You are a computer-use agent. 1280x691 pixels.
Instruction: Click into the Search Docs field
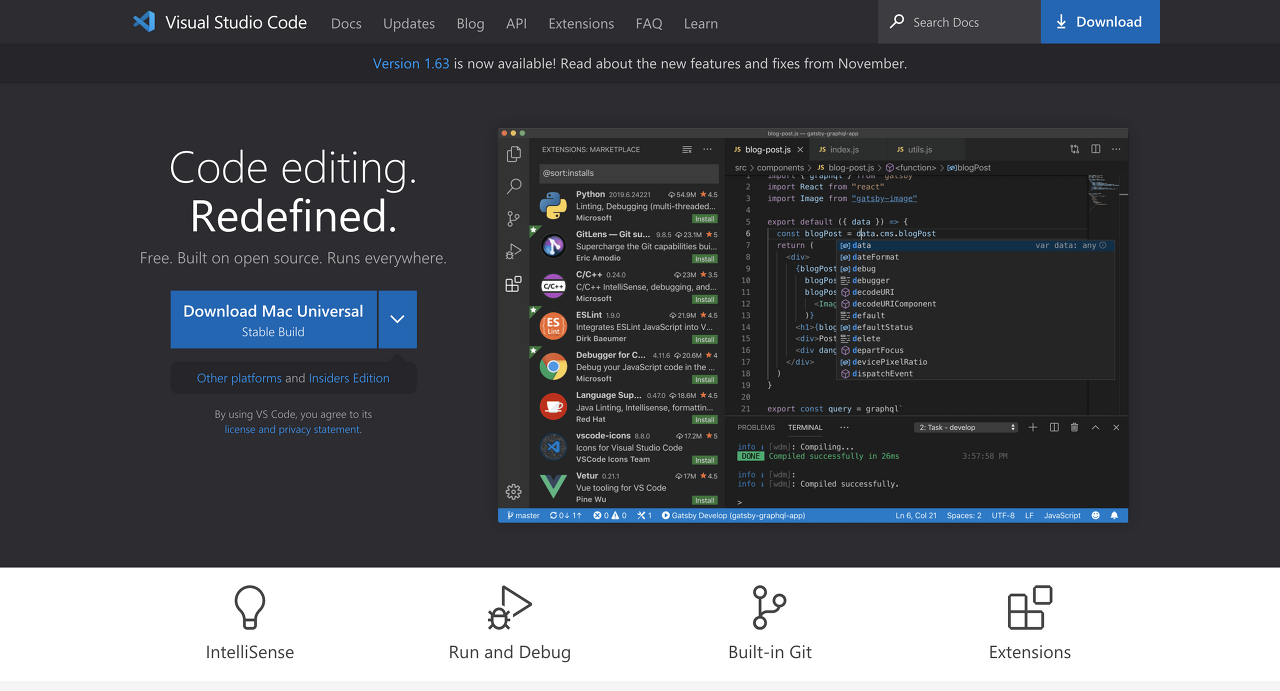pos(960,21)
